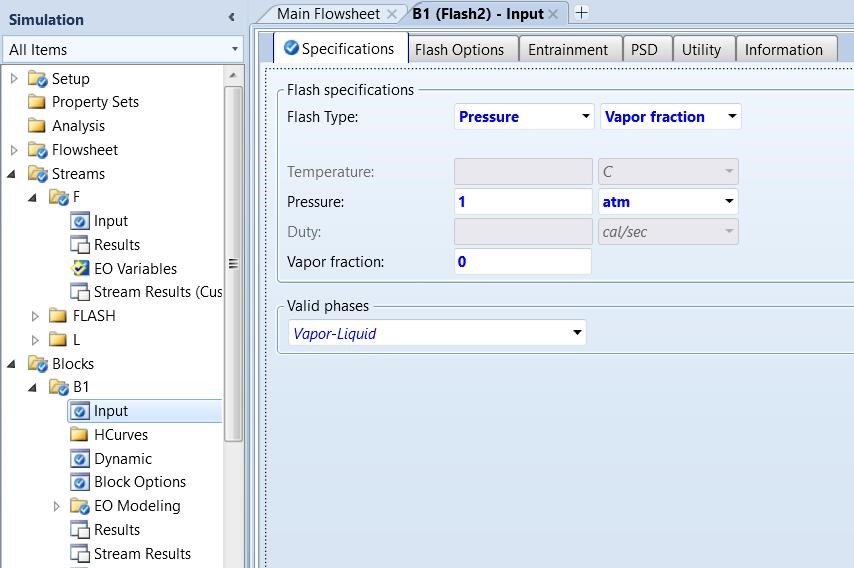This screenshot has height=568, width=854.
Task: Click the Dynamic form icon under B1
Action: pyautogui.click(x=80, y=459)
